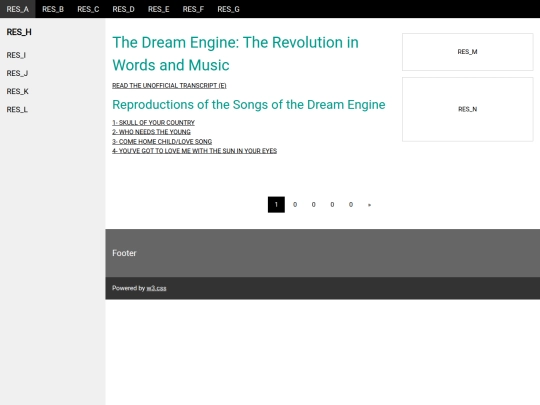Select pagination page 1 button

(x=276, y=205)
